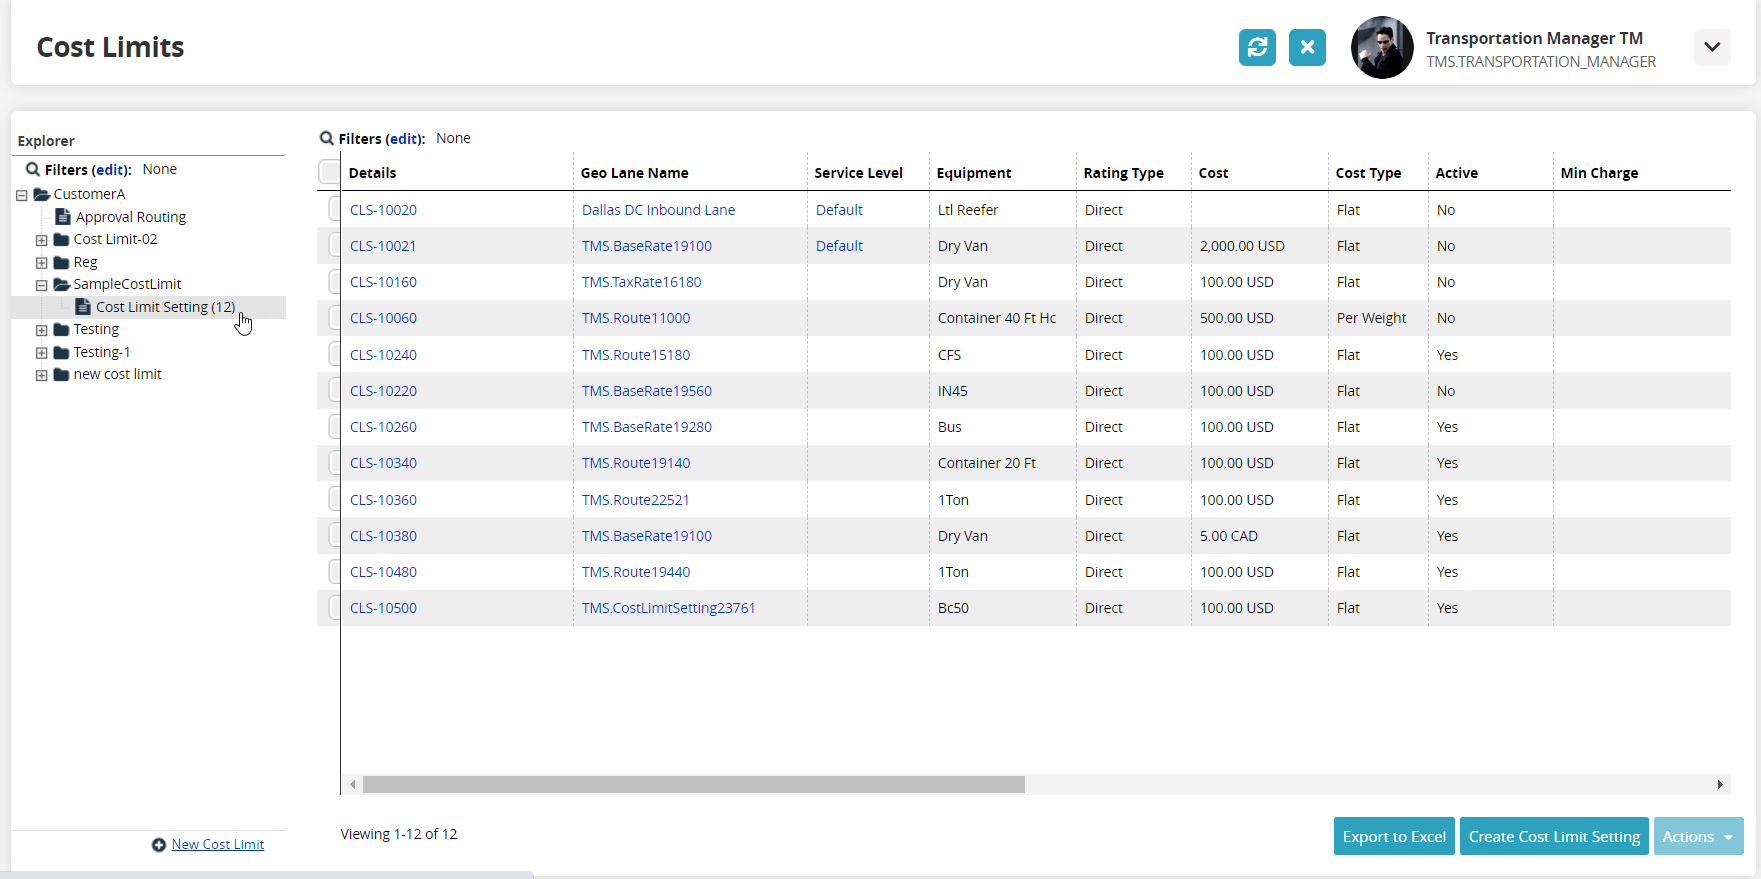Screen dimensions: 1761x879
Task: Collapse the SampleCostLimit tree node
Action: point(42,285)
